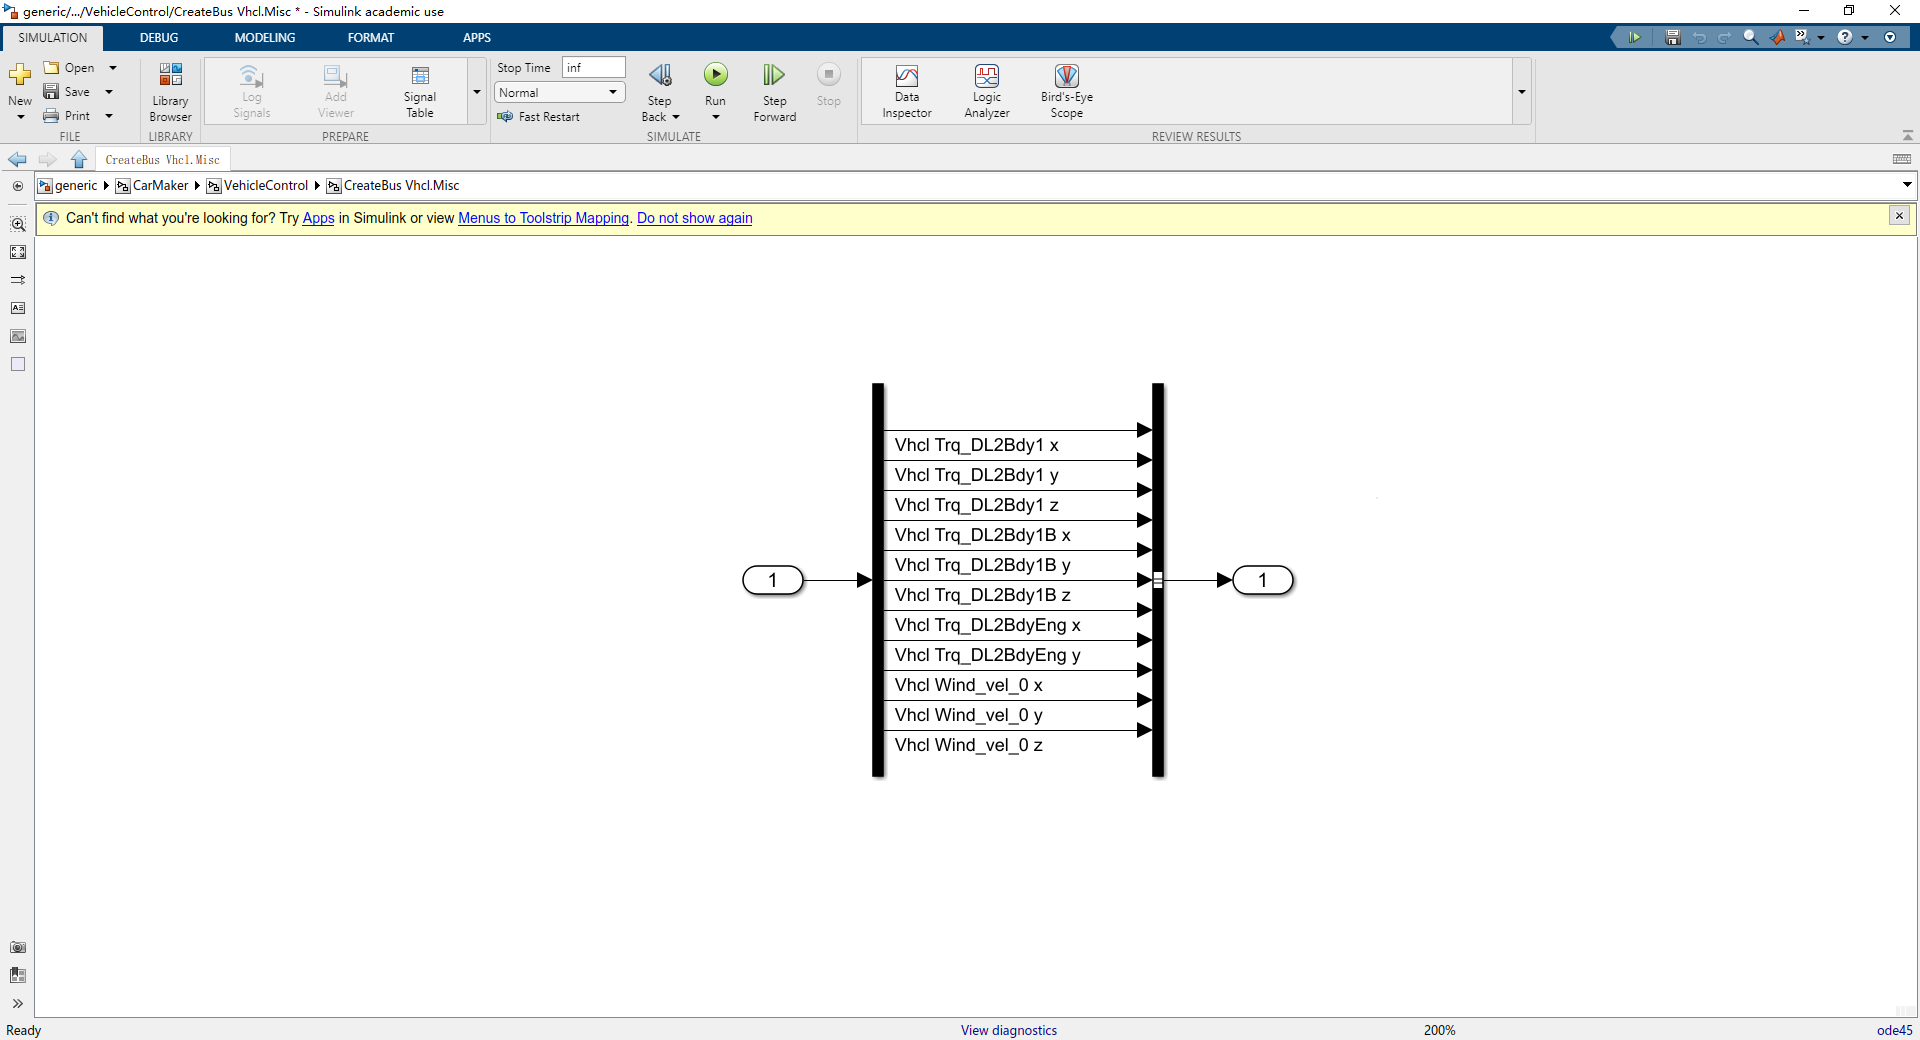Open the Library Browser
The width and height of the screenshot is (1920, 1040).
[x=170, y=91]
